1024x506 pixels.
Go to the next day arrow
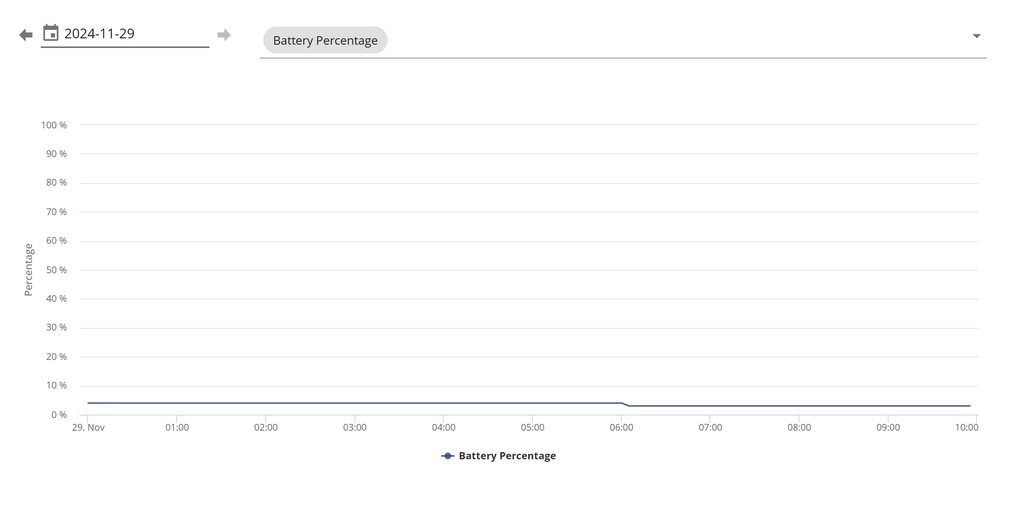point(224,35)
